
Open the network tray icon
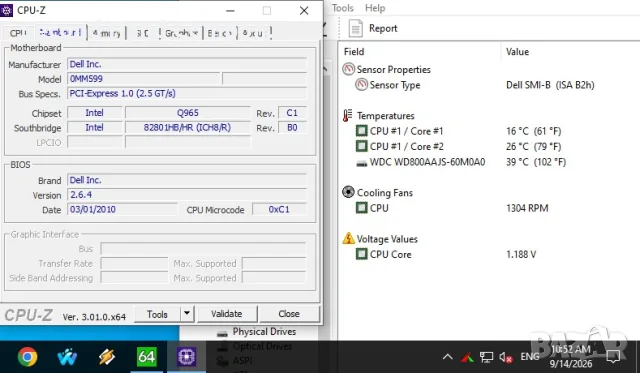point(486,357)
